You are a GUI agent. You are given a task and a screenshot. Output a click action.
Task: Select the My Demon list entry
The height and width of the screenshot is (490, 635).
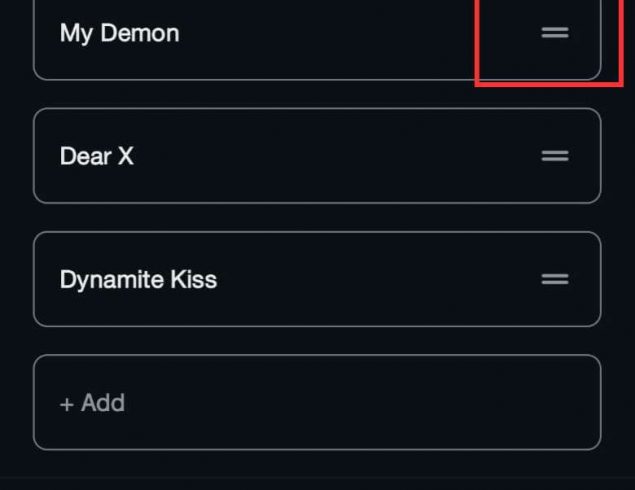pos(300,34)
